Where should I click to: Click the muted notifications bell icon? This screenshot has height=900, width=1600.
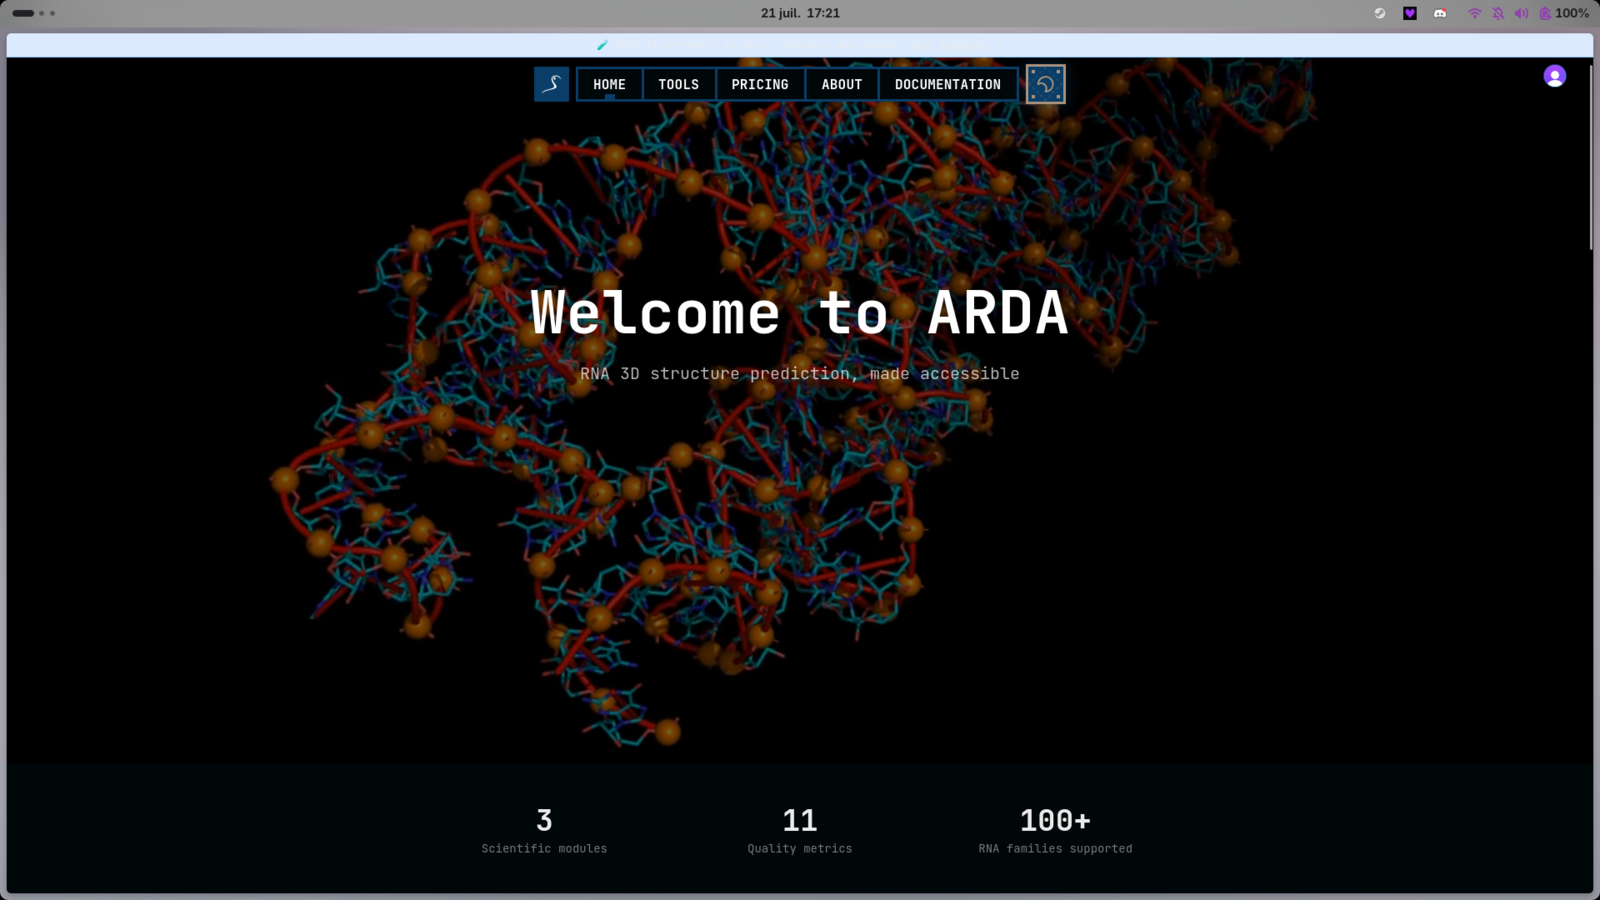pyautogui.click(x=1498, y=13)
